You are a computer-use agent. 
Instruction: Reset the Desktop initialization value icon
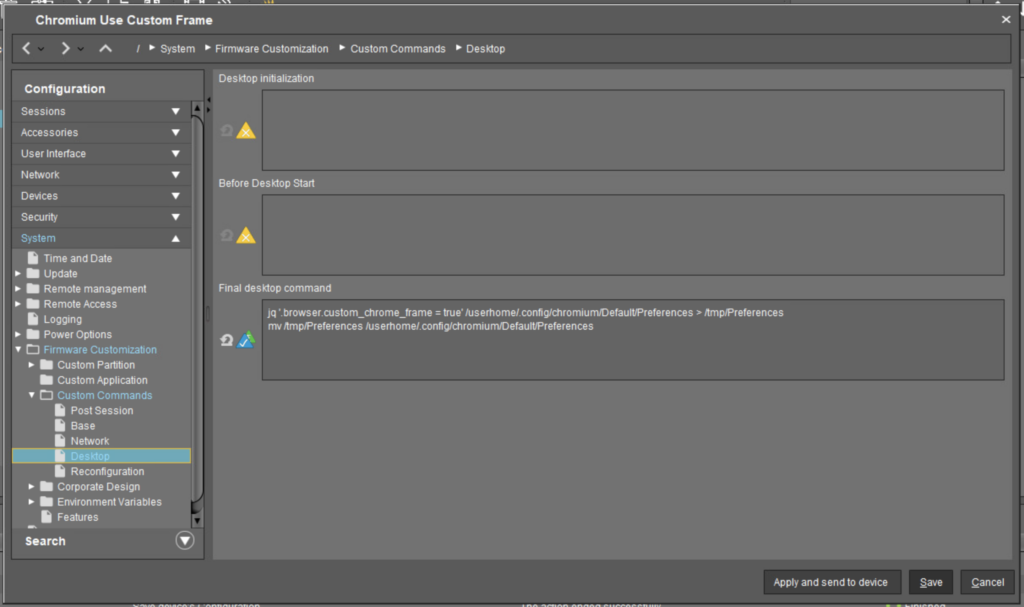[227, 131]
